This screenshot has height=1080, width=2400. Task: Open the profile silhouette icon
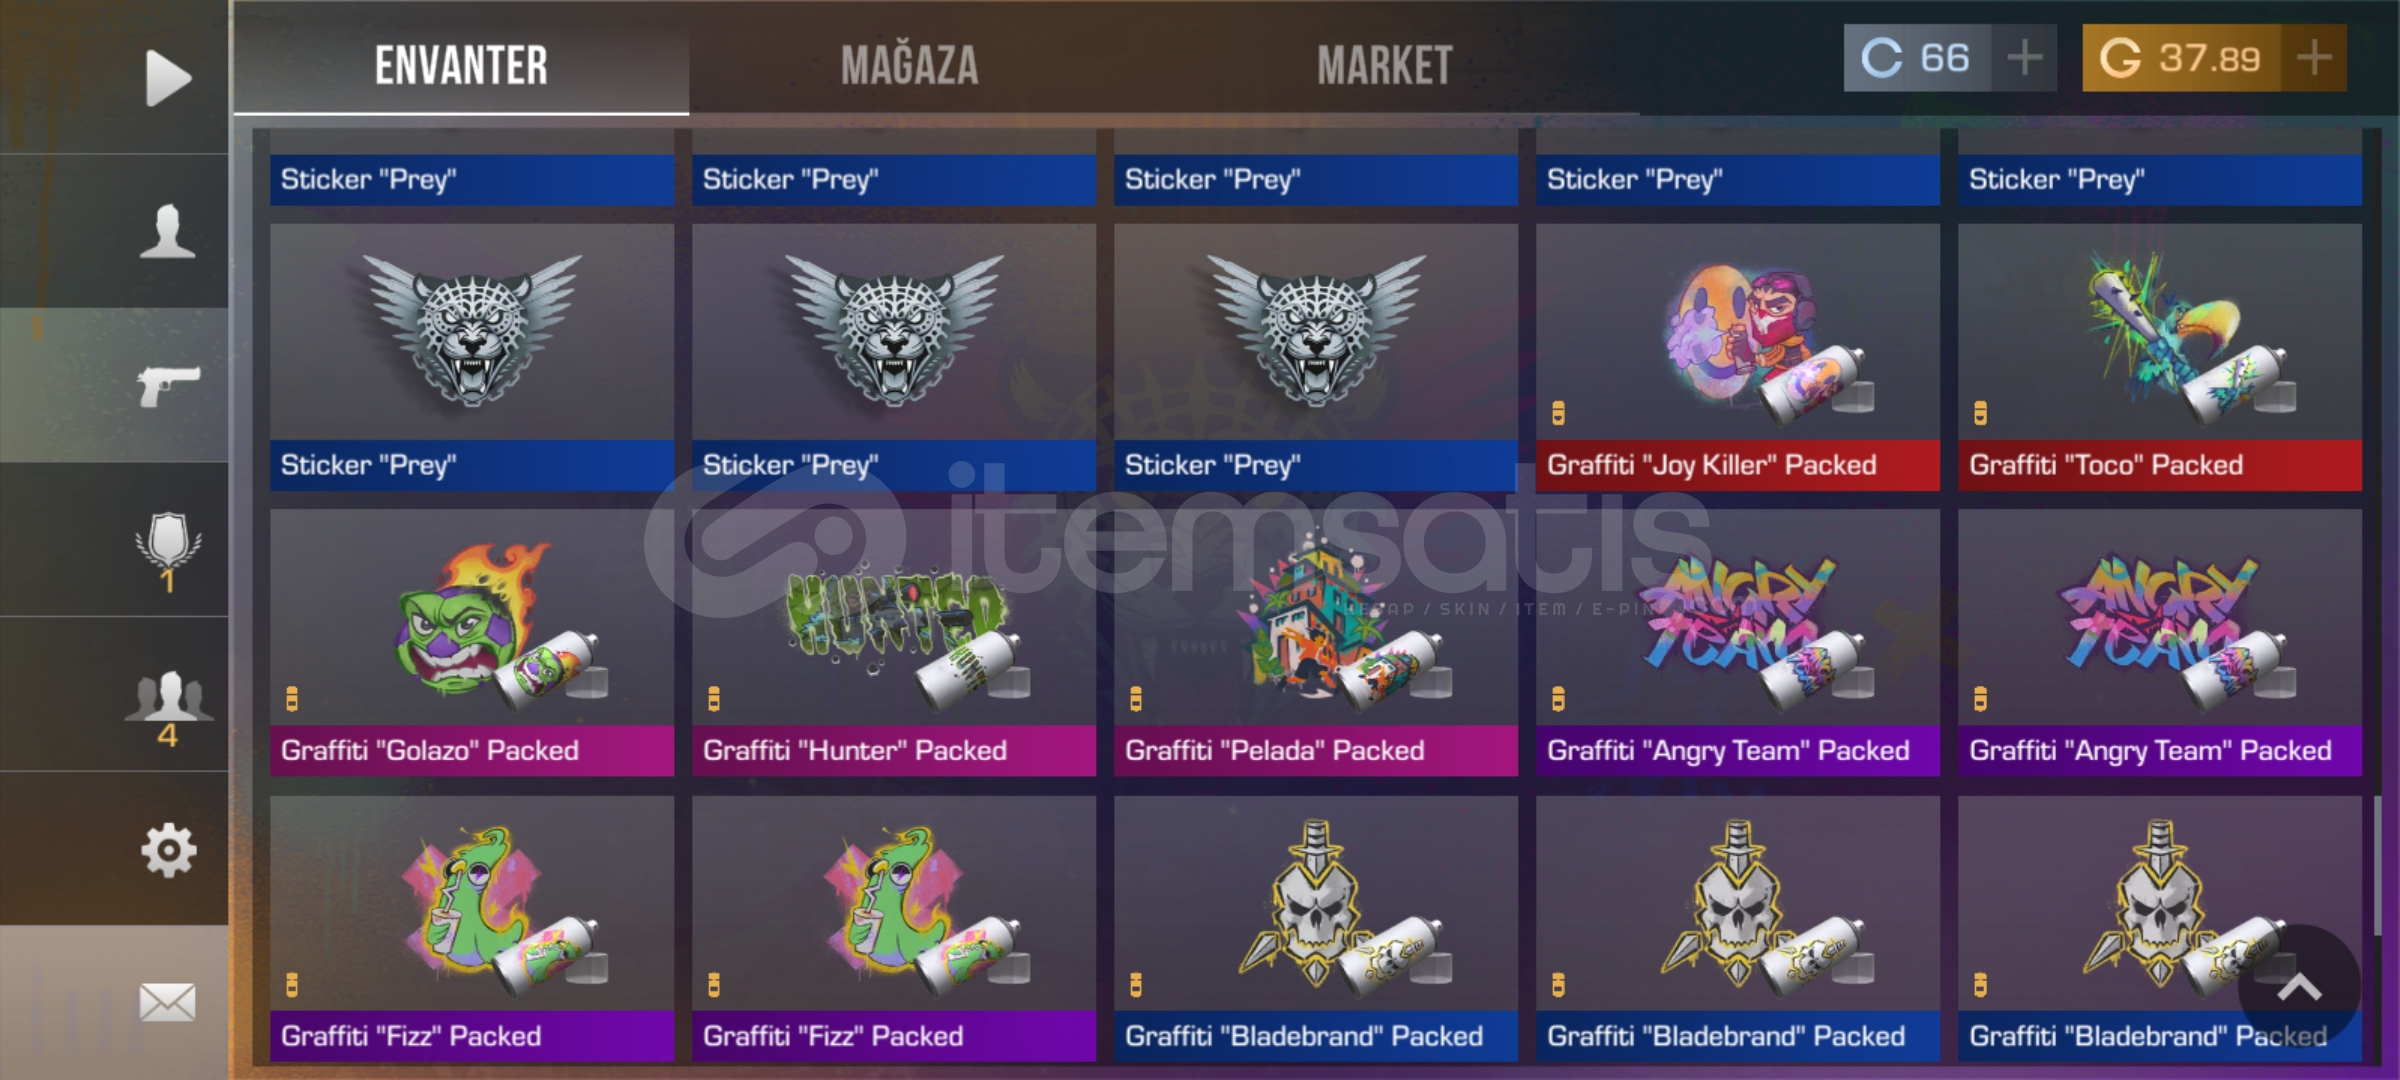167,231
